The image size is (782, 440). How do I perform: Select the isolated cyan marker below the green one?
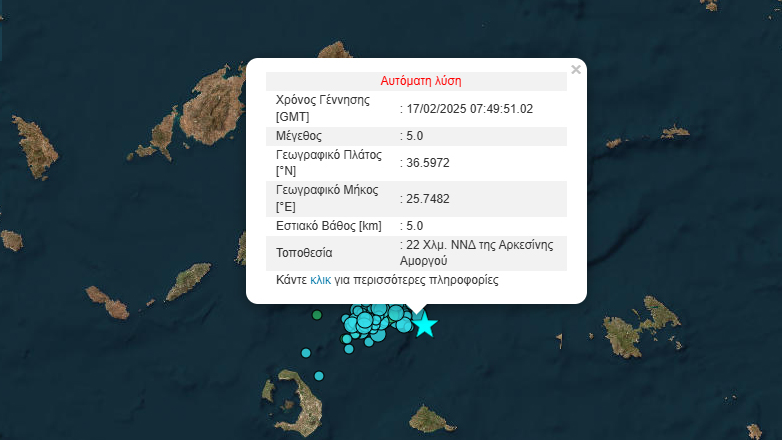(x=306, y=352)
